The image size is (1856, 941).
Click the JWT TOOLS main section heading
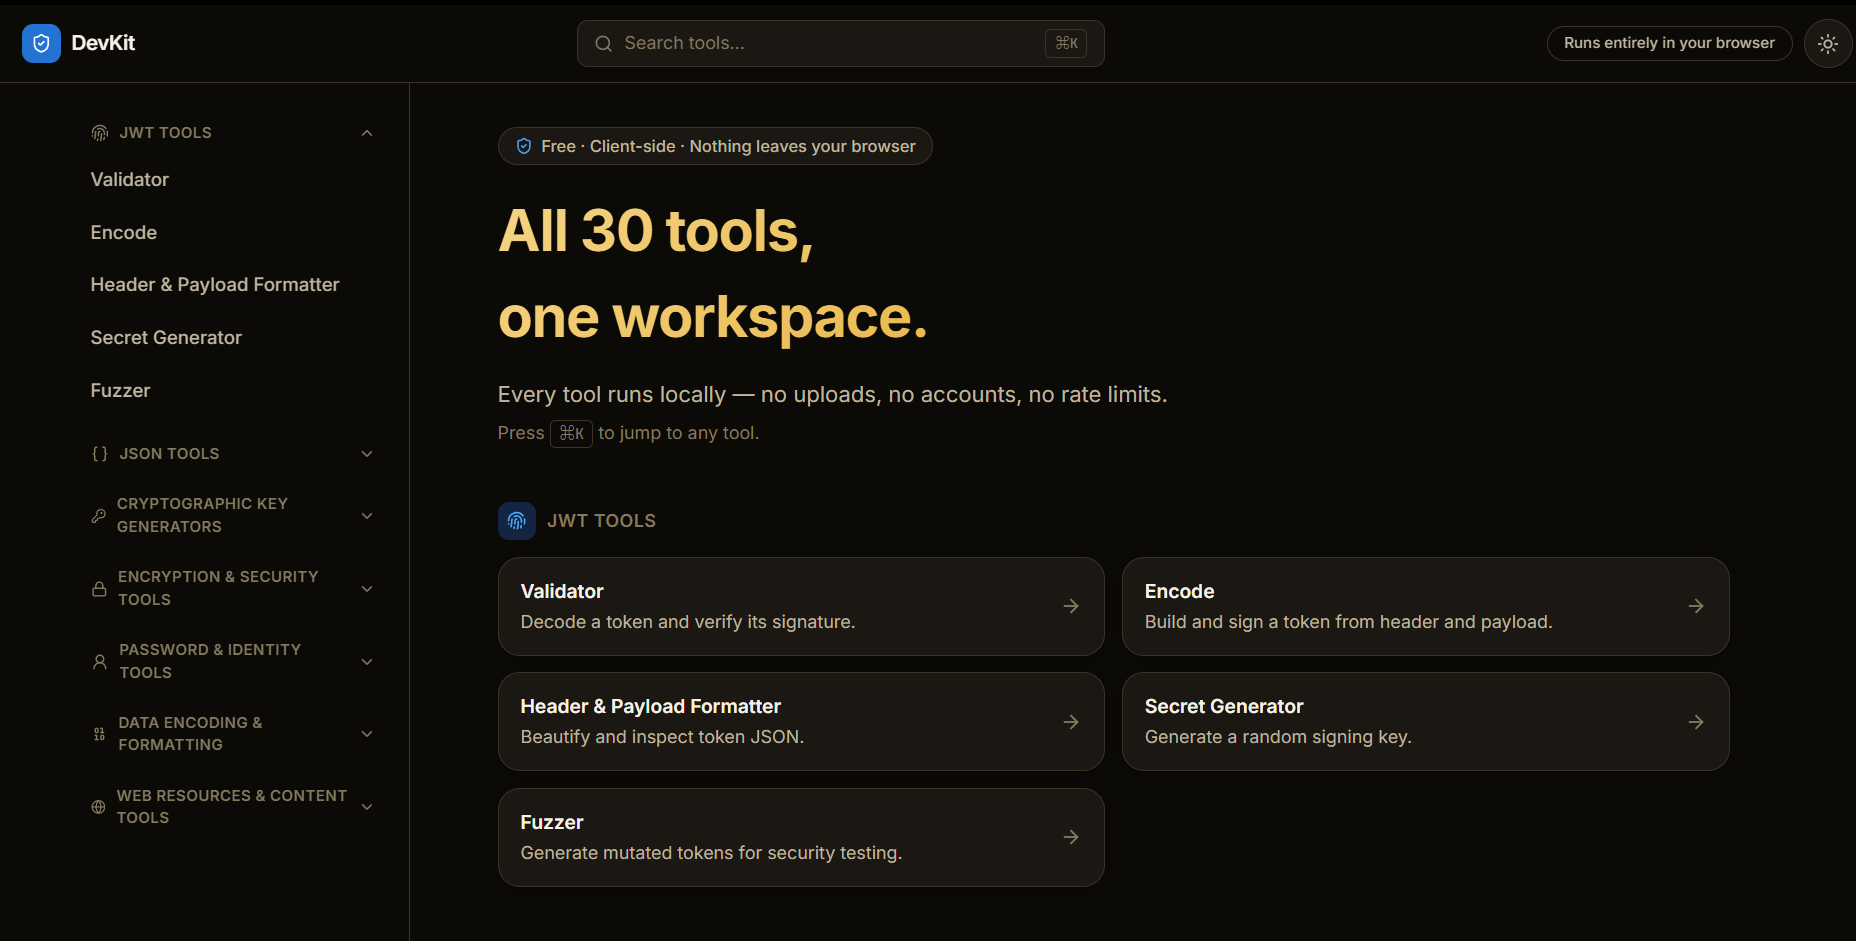pyautogui.click(x=601, y=521)
